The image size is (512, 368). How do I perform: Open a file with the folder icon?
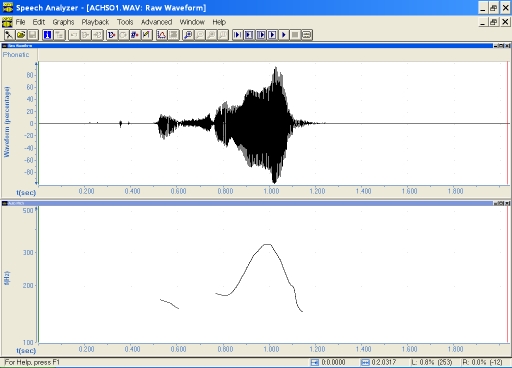pyautogui.click(x=21, y=35)
